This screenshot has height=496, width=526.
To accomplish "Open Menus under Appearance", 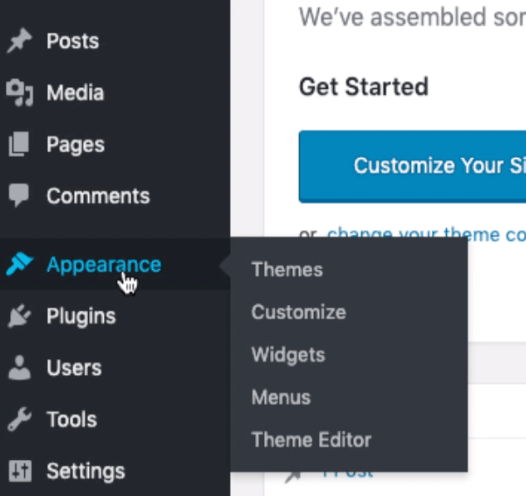I will click(x=281, y=397).
